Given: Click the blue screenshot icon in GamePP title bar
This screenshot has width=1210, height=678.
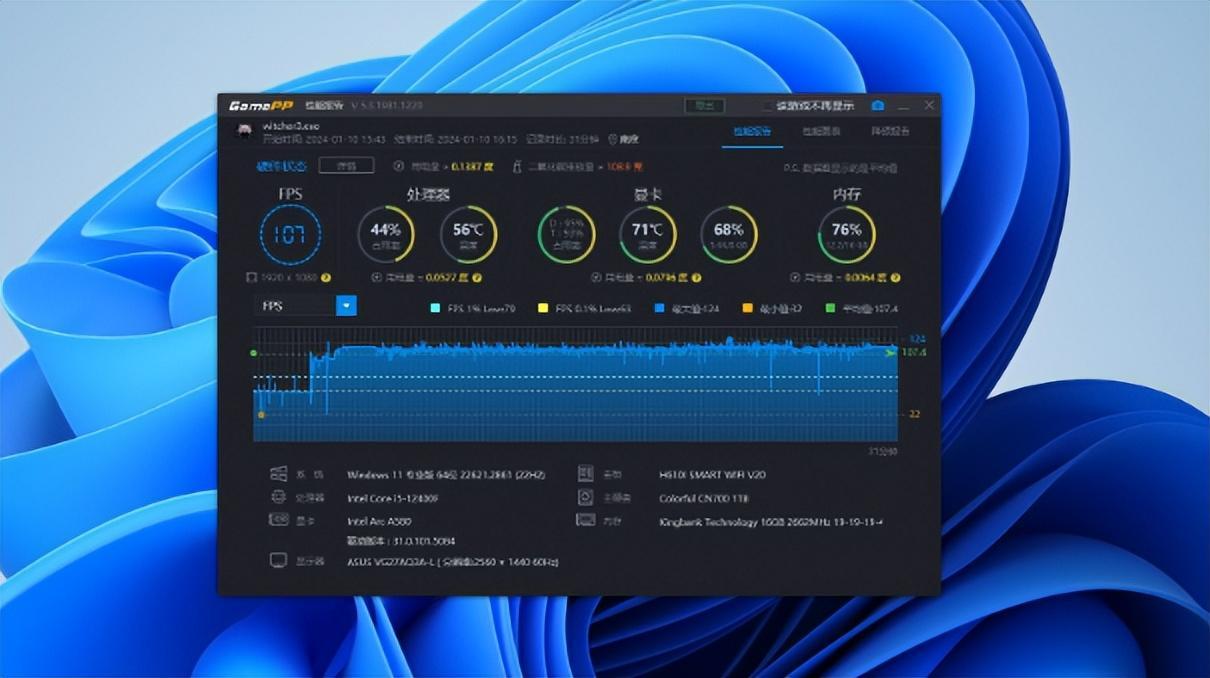Looking at the screenshot, I should [x=877, y=105].
